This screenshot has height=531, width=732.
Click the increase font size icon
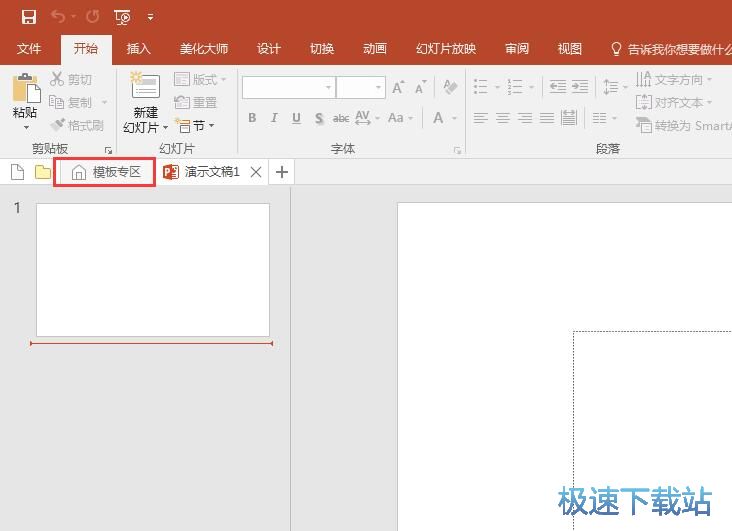tap(398, 88)
